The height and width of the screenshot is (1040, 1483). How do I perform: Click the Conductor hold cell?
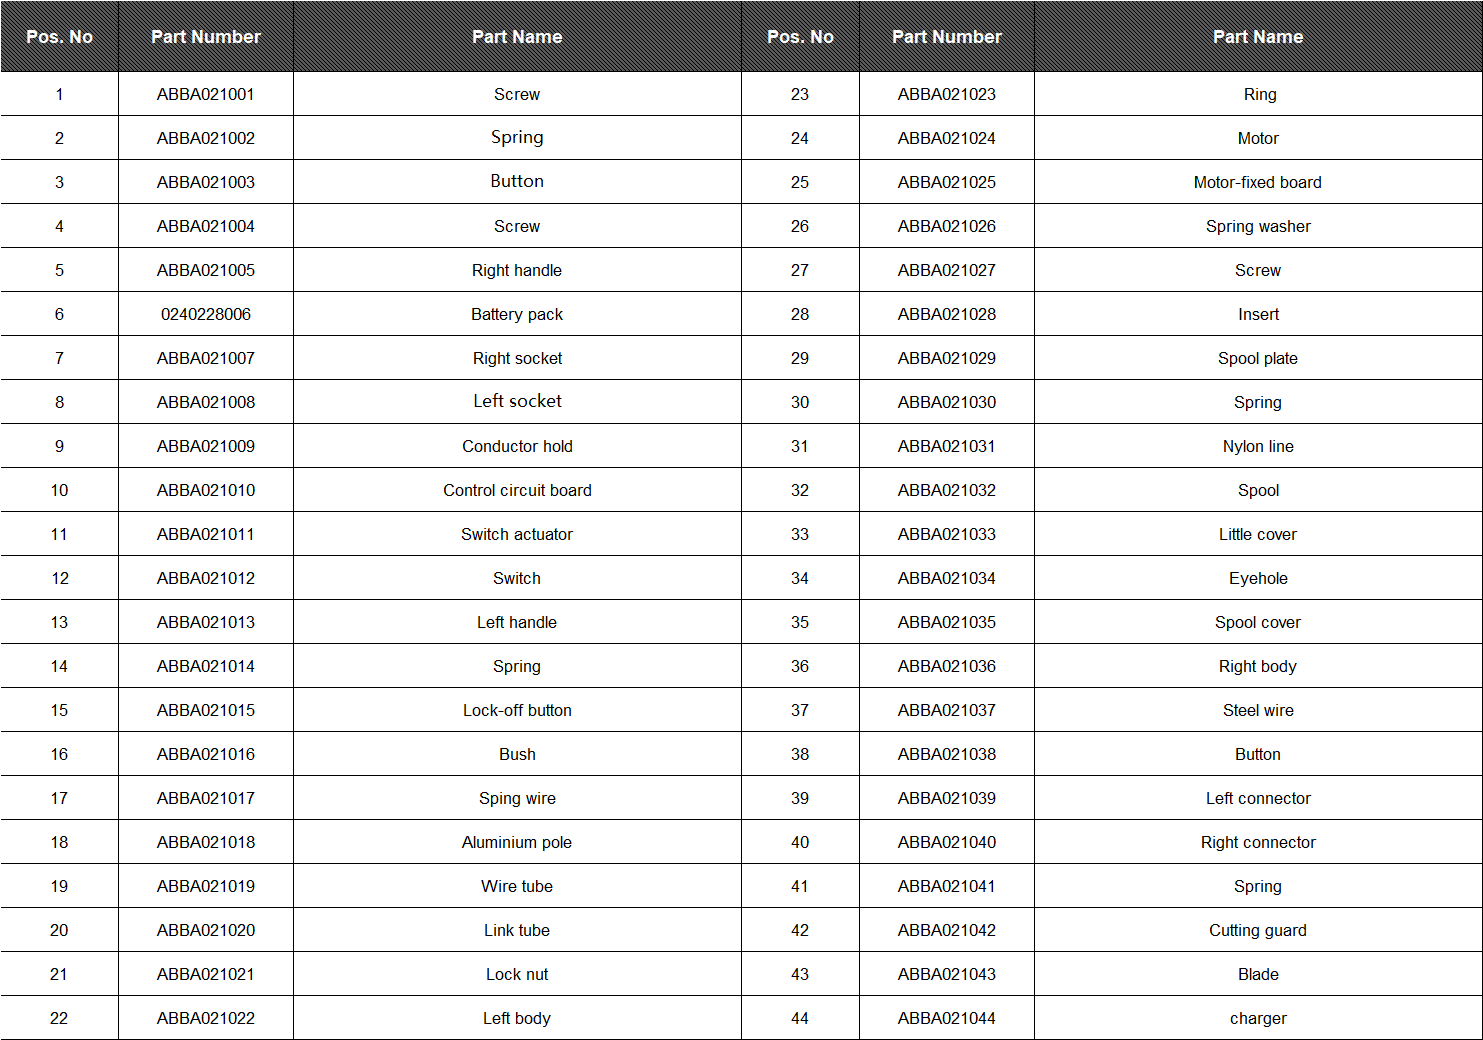click(x=517, y=446)
